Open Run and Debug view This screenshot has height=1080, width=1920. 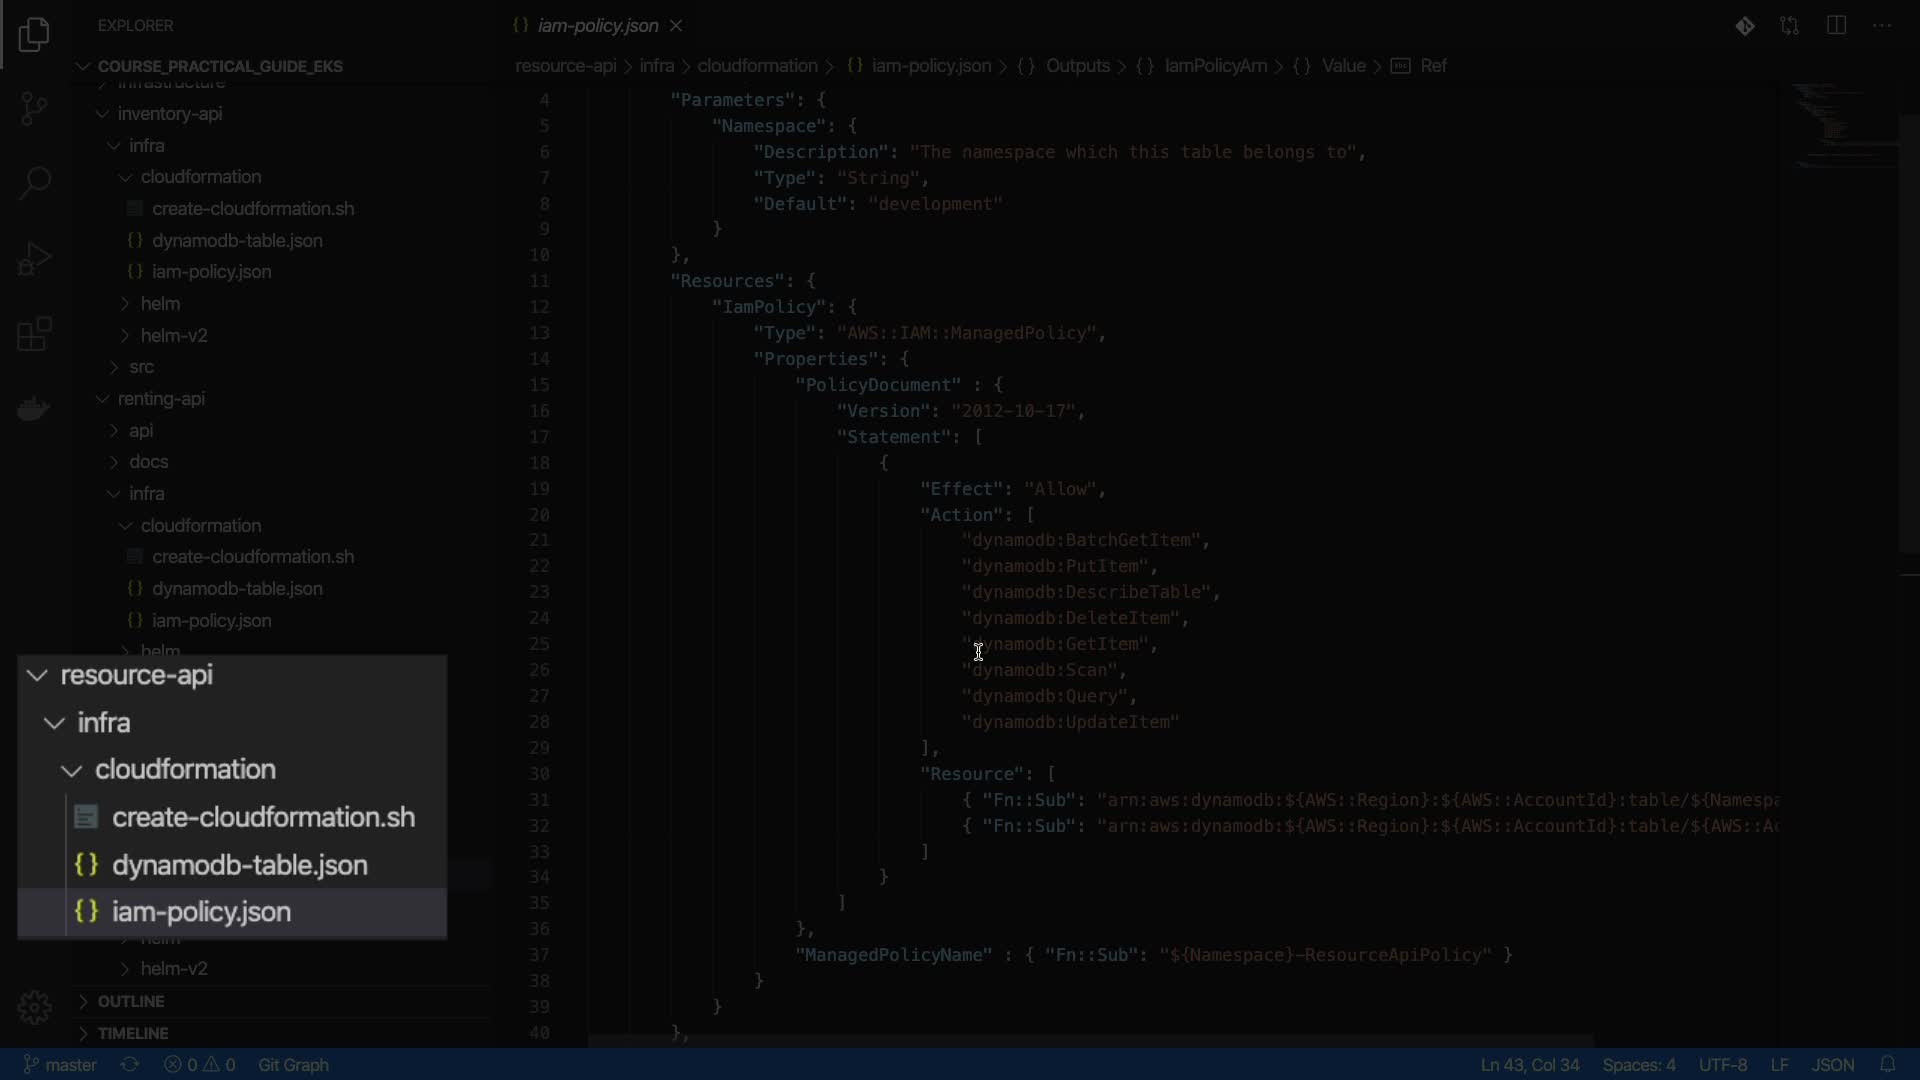pyautogui.click(x=34, y=259)
